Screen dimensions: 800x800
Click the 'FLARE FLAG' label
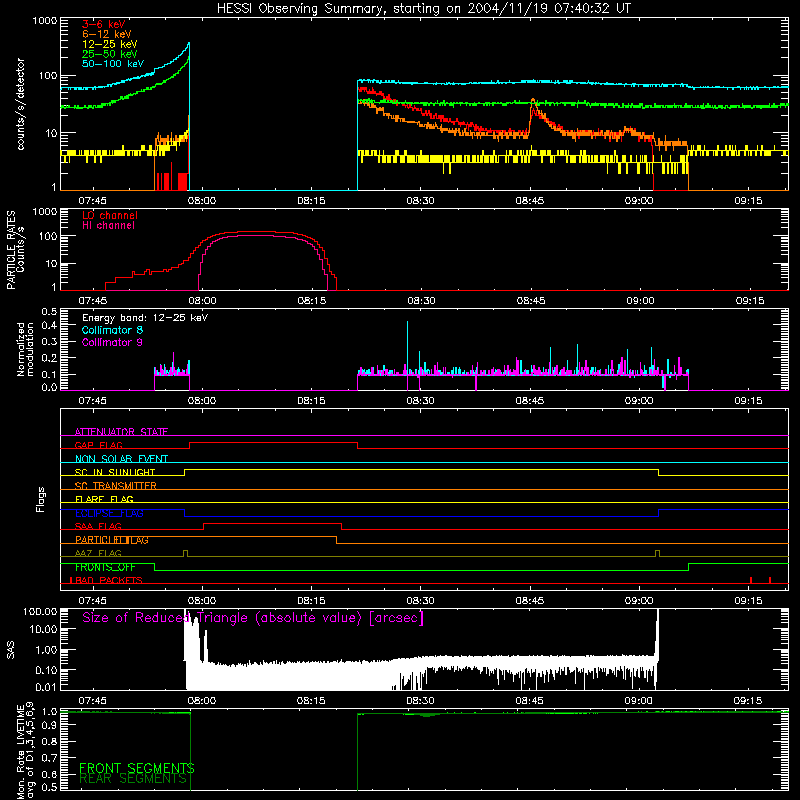[104, 499]
